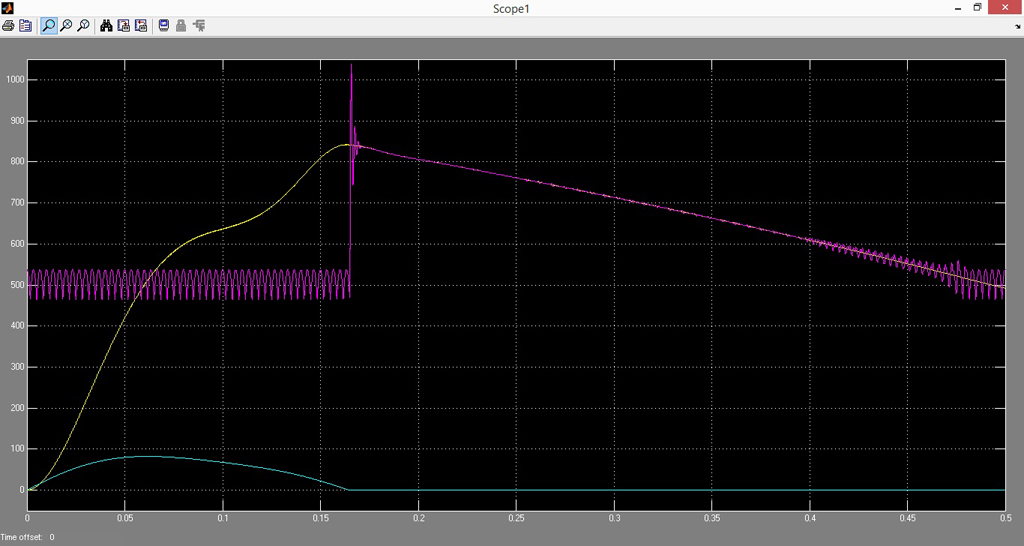The height and width of the screenshot is (546, 1024).
Task: Click the 100 y-axis tick label
Action: tap(16, 449)
